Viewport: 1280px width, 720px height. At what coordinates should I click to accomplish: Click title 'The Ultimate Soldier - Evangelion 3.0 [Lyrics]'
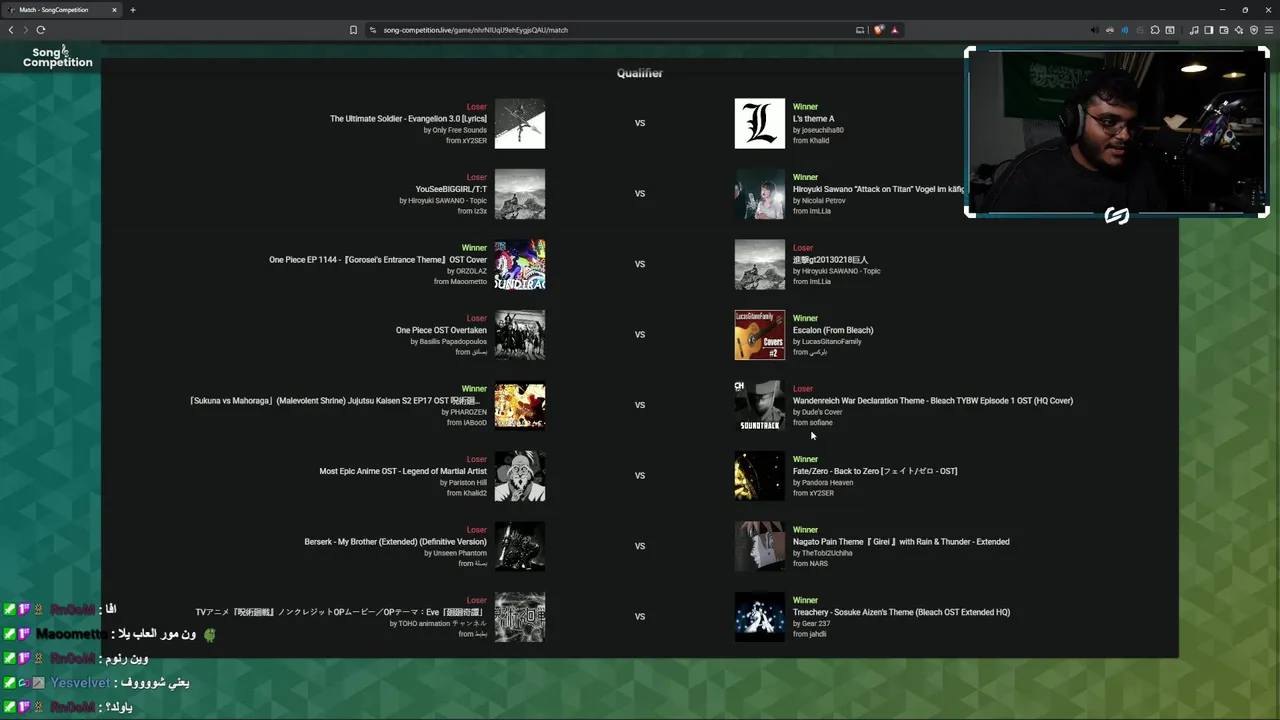tap(408, 119)
